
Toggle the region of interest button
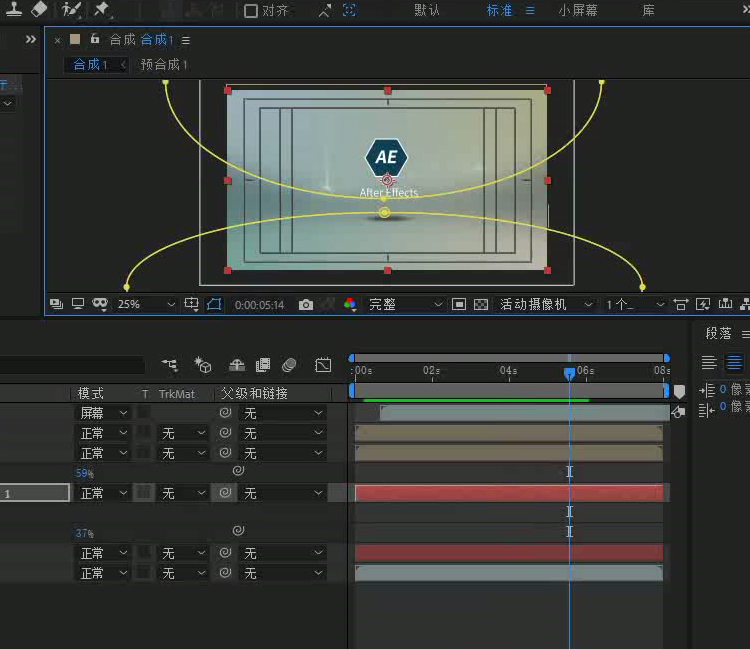point(458,304)
